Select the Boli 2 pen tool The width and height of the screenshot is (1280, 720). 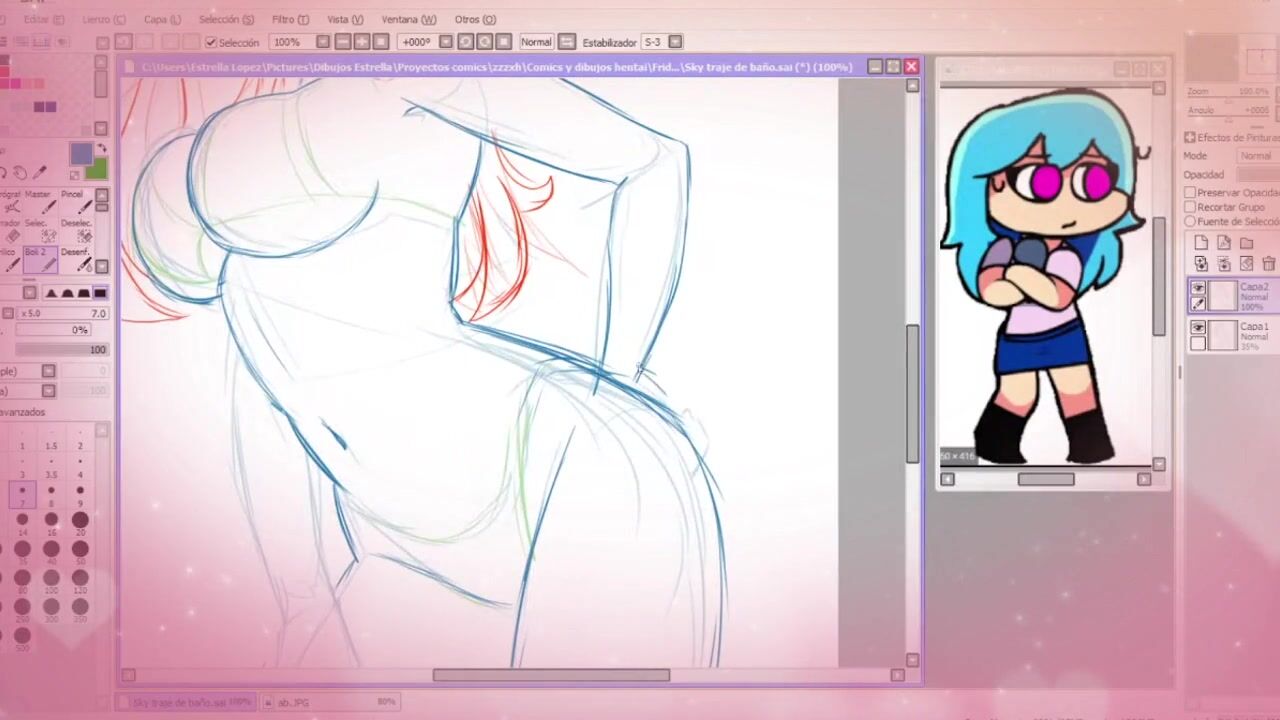tap(38, 259)
